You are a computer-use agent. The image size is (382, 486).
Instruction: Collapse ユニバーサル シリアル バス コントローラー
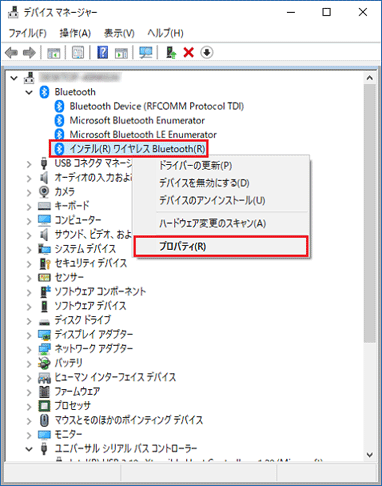[x=29, y=449]
